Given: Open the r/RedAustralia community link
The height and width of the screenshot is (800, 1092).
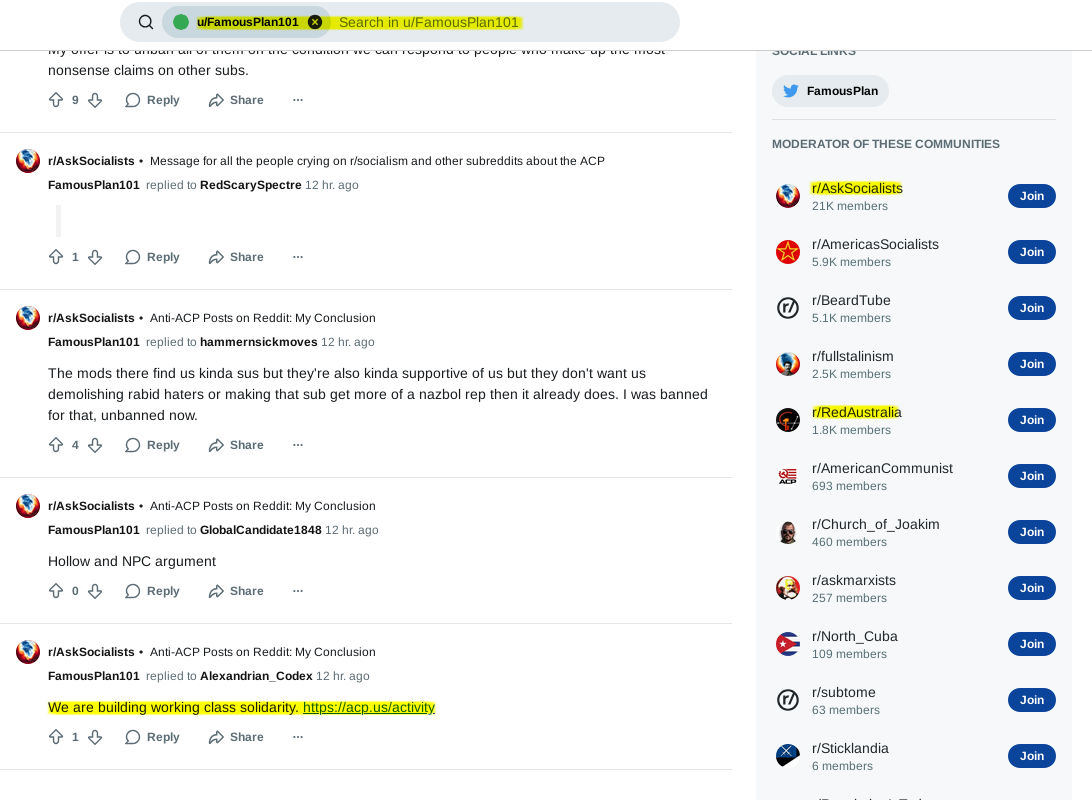Looking at the screenshot, I should tap(856, 412).
